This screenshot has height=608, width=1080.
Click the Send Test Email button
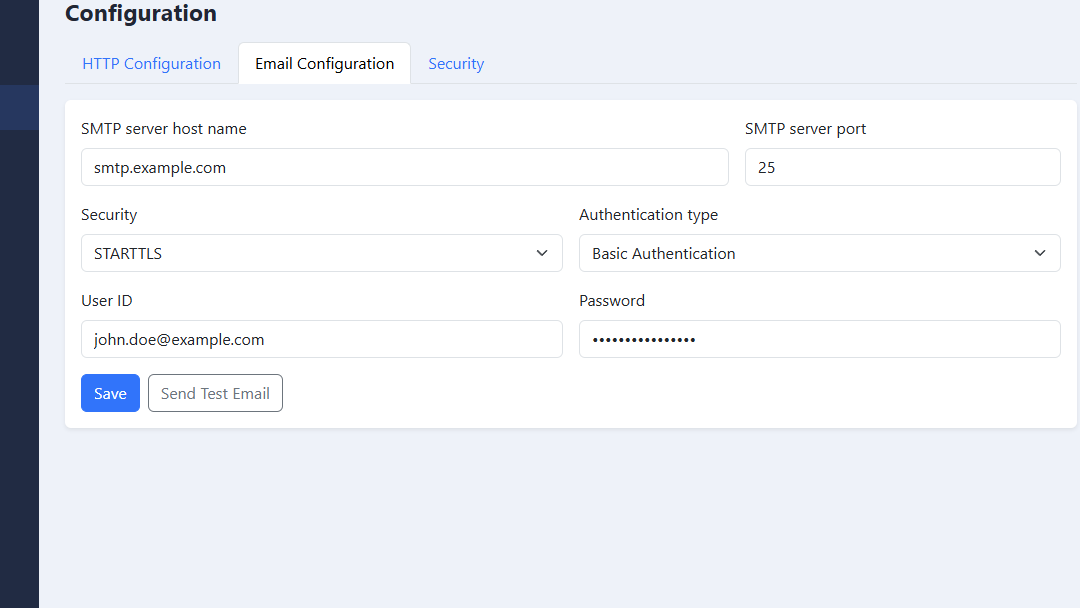(215, 393)
